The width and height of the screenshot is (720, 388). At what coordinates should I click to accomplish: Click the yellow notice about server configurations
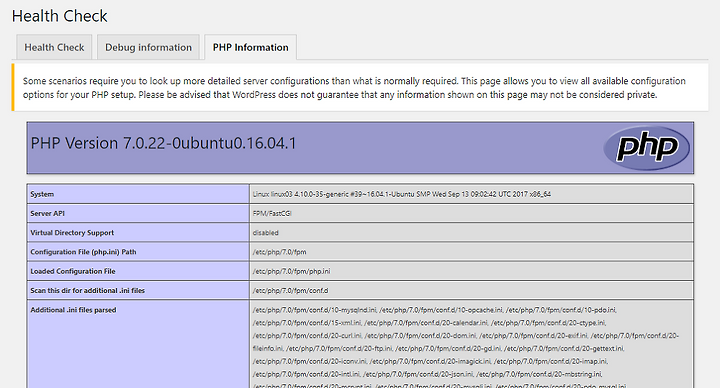pyautogui.click(x=360, y=88)
